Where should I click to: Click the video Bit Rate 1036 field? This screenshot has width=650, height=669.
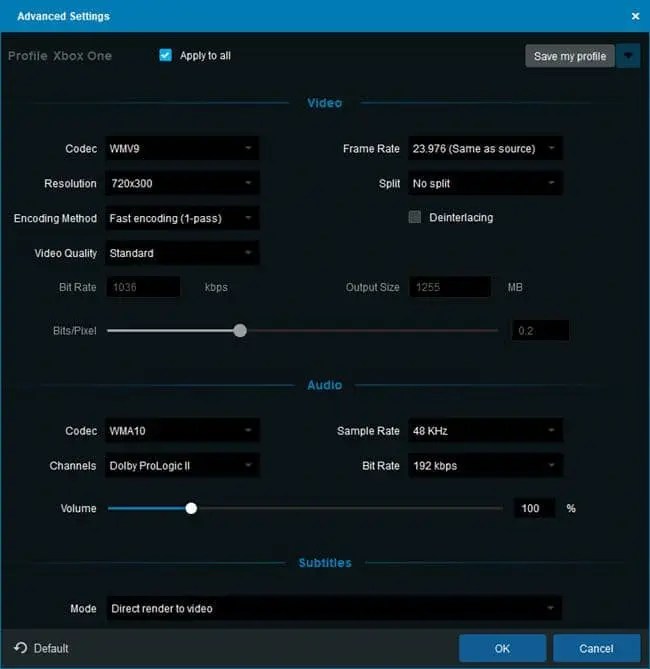click(143, 287)
